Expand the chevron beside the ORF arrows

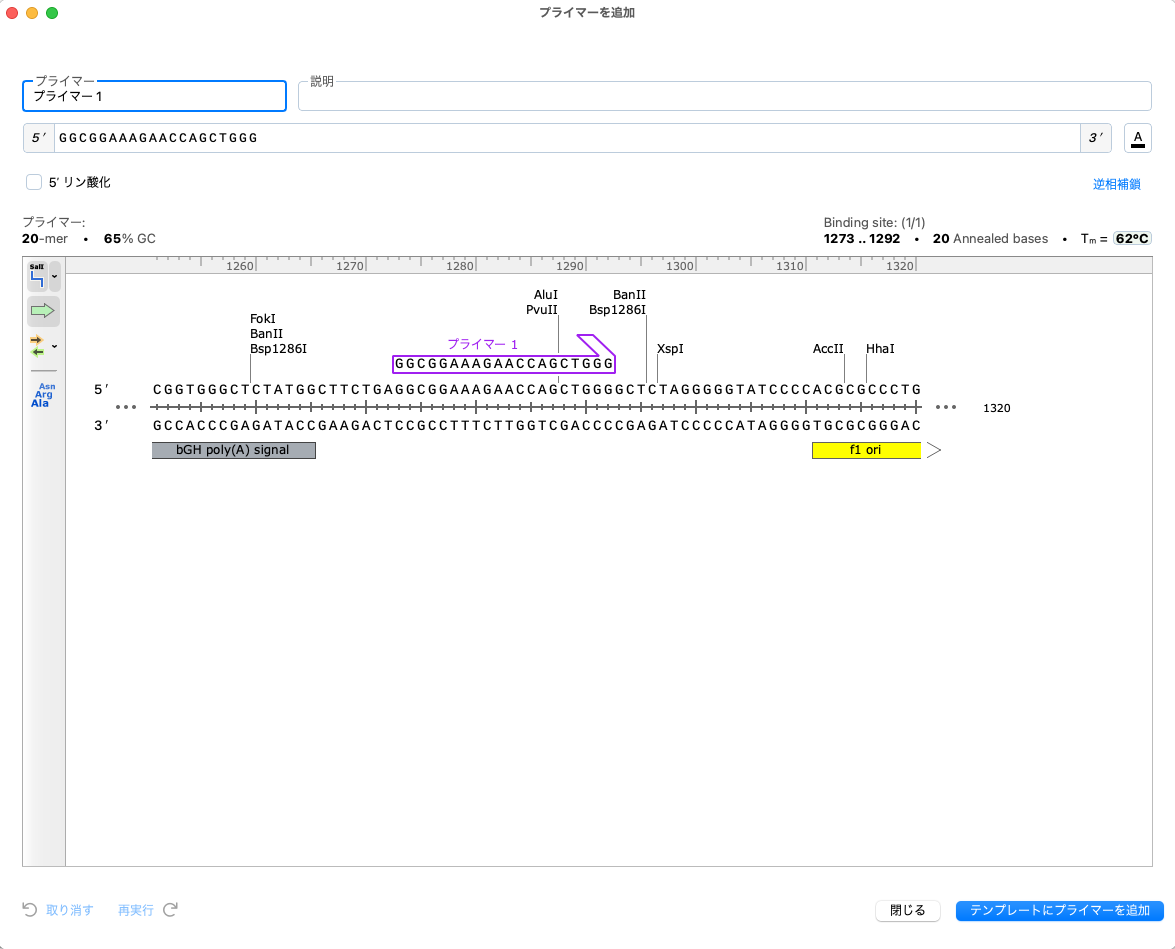pyautogui.click(x=54, y=345)
